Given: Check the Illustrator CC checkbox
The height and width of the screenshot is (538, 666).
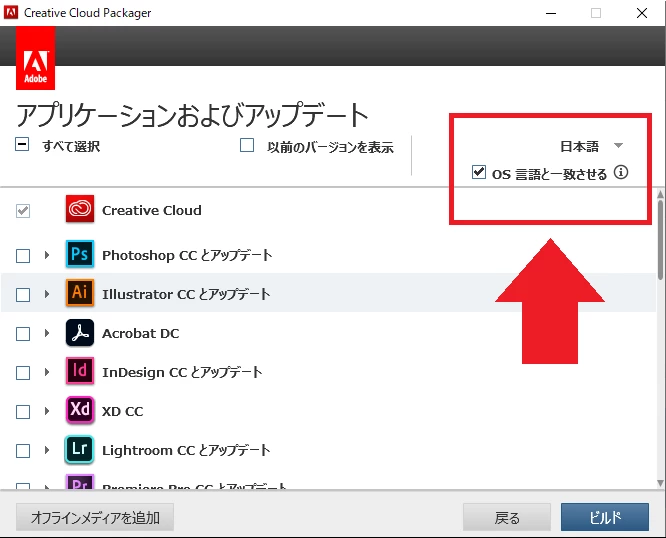Looking at the screenshot, I should 23,295.
